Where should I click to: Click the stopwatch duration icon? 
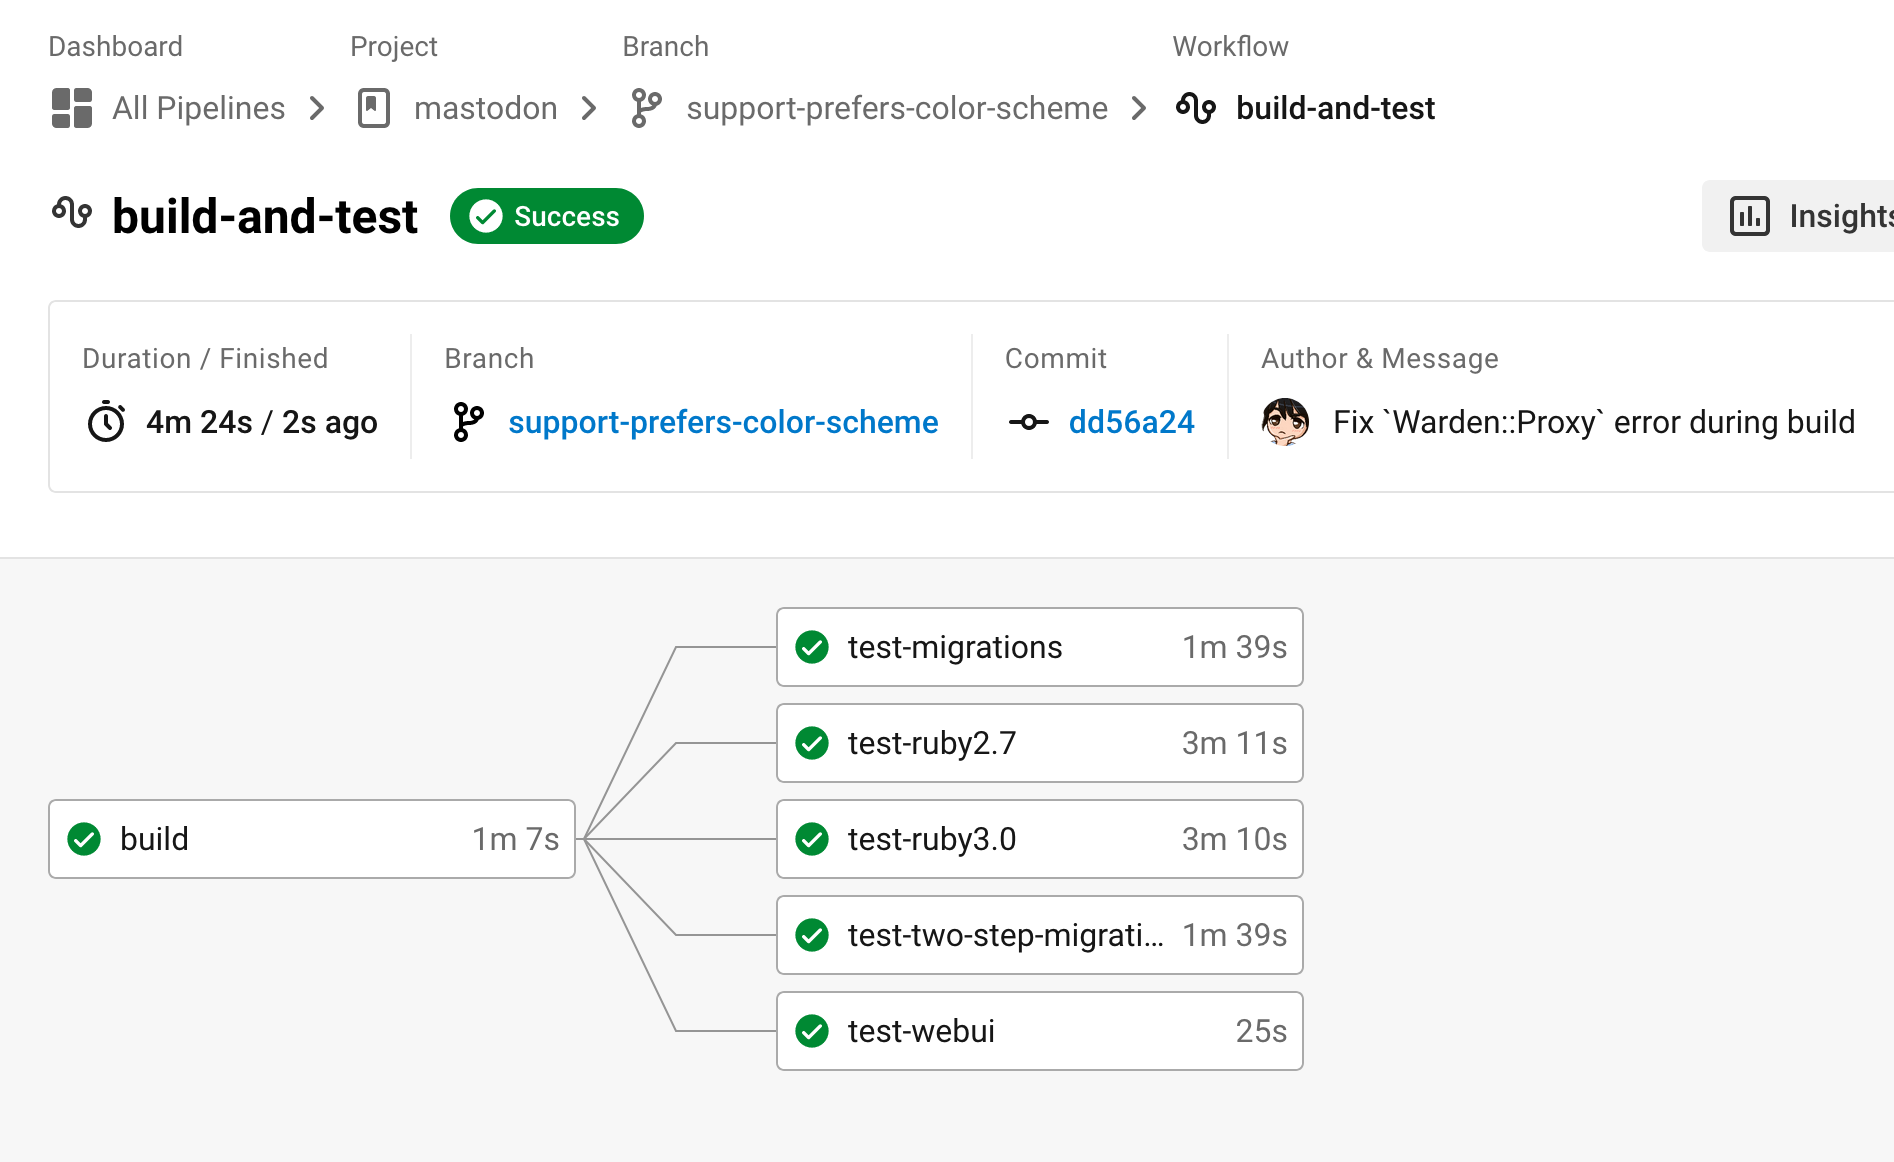click(x=106, y=422)
